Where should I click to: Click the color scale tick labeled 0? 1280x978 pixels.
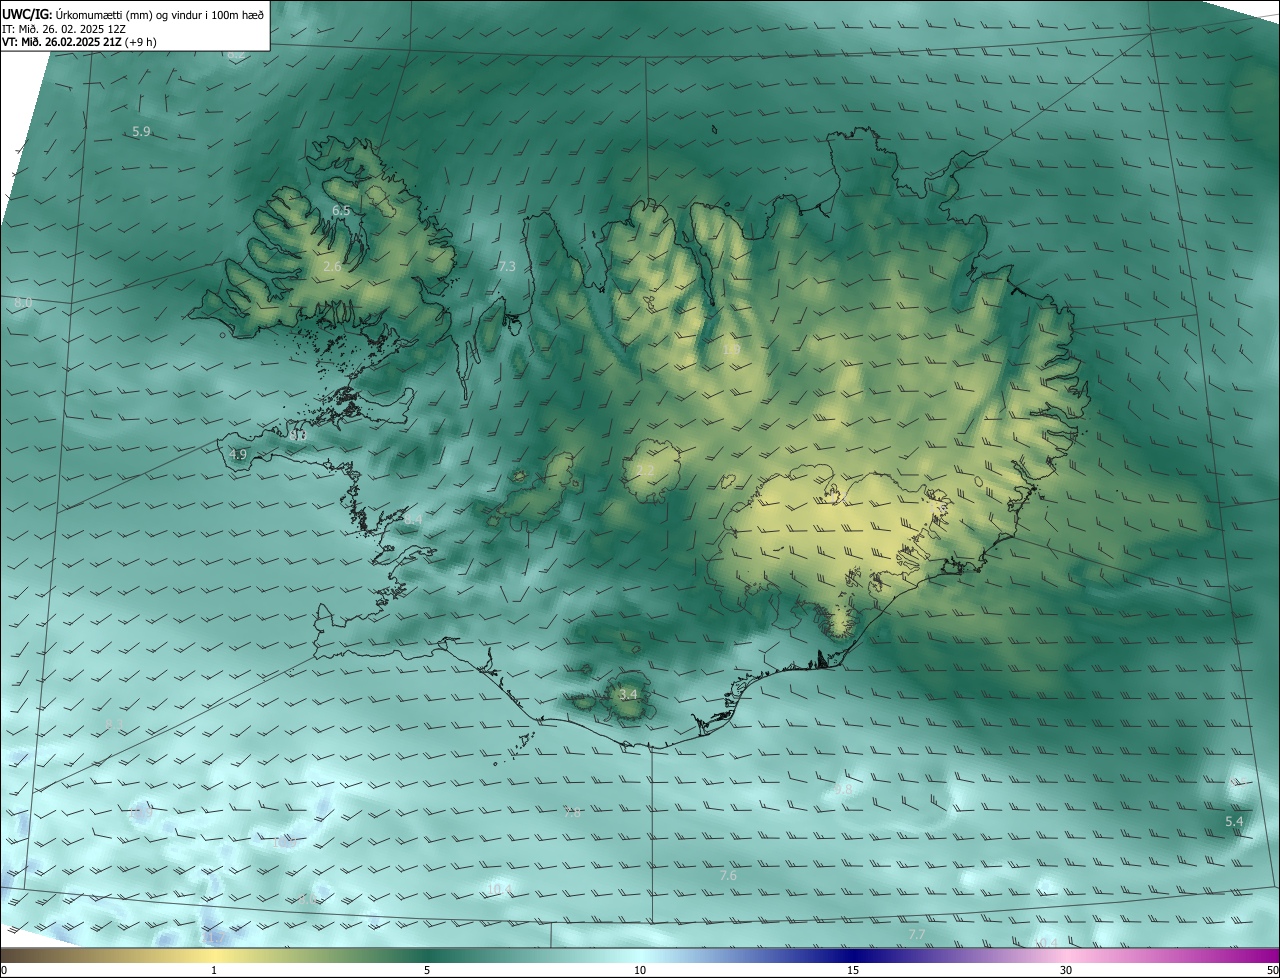point(3,970)
